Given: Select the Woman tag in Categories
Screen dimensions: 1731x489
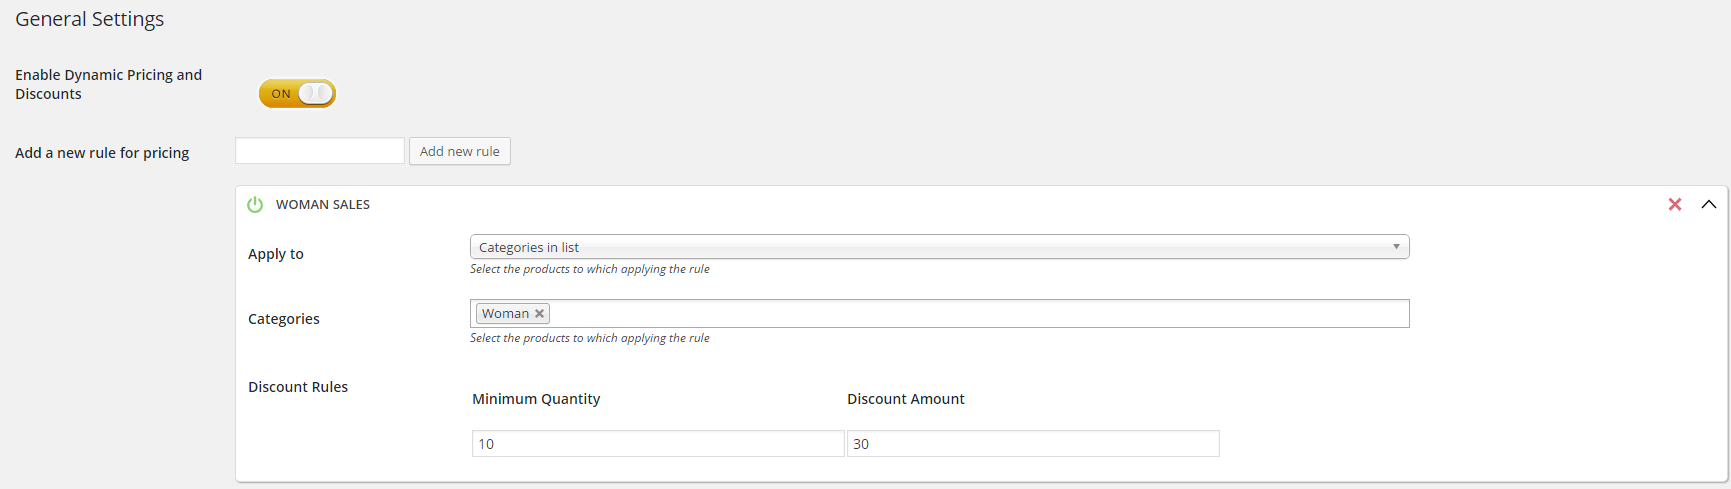Looking at the screenshot, I should 505,314.
